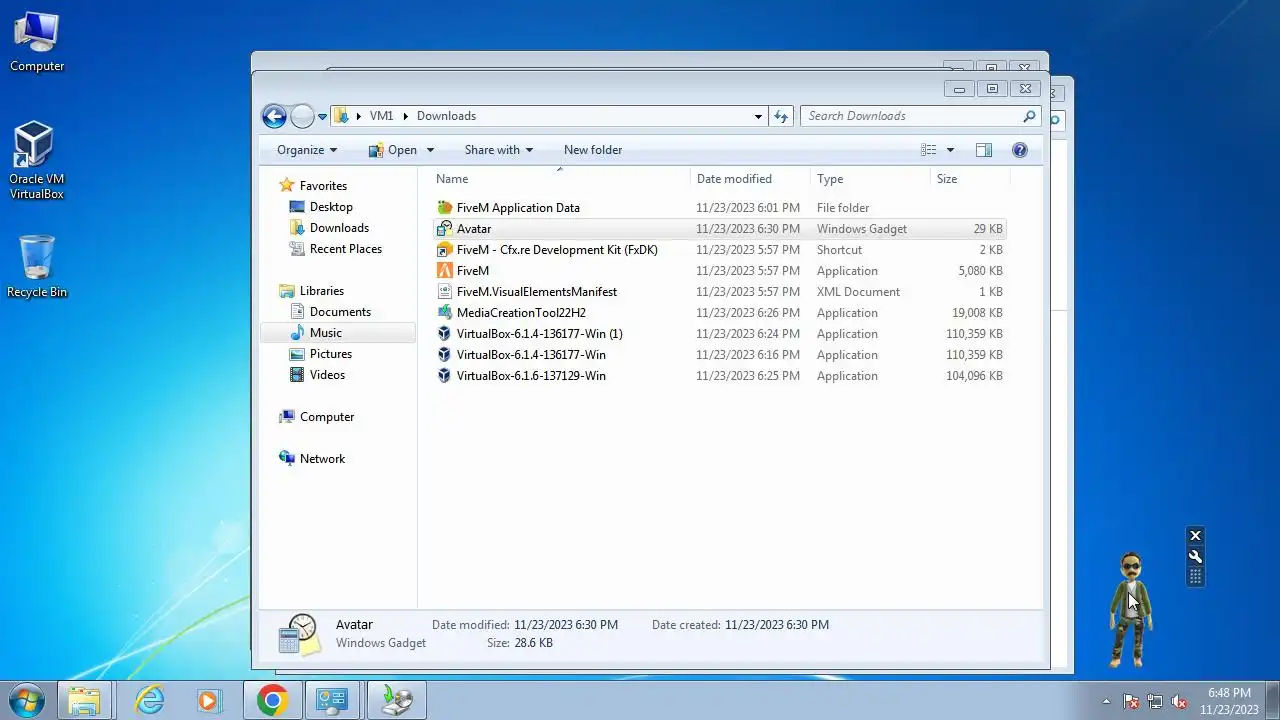Open the Avatar gadget options wrench

pyautogui.click(x=1195, y=557)
